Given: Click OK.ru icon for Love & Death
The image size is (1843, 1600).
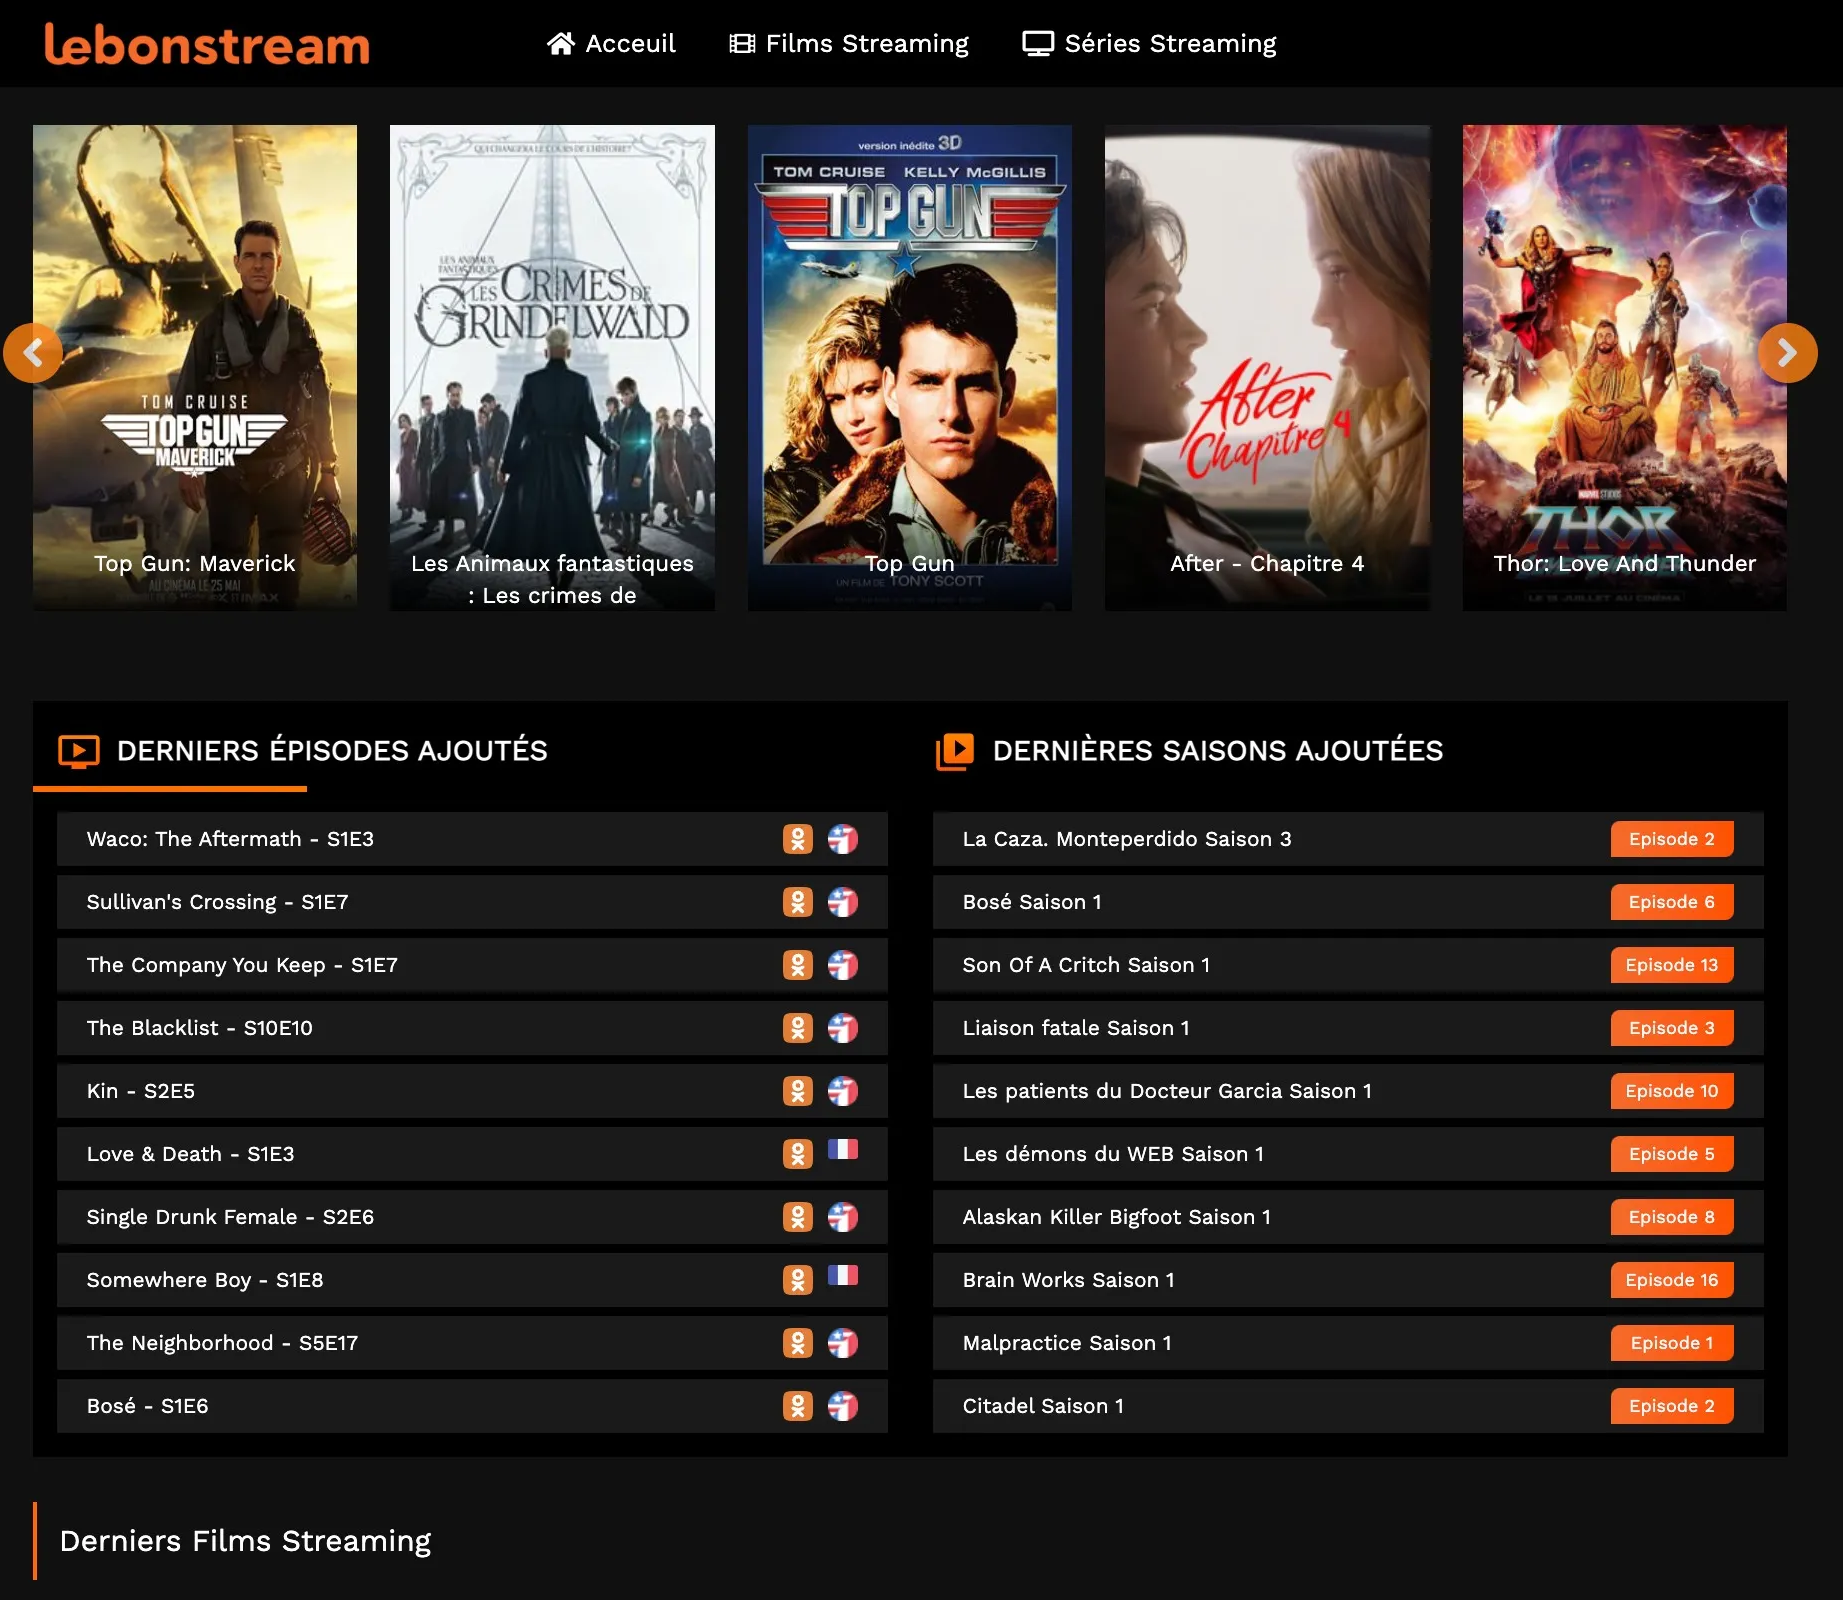Looking at the screenshot, I should coord(798,1154).
